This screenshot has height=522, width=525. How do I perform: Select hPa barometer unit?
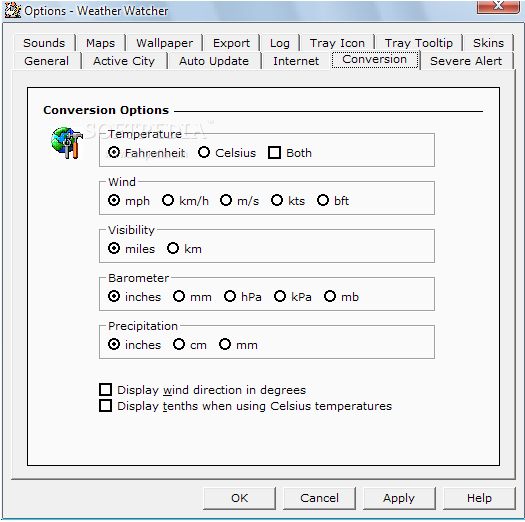pyautogui.click(x=243, y=296)
